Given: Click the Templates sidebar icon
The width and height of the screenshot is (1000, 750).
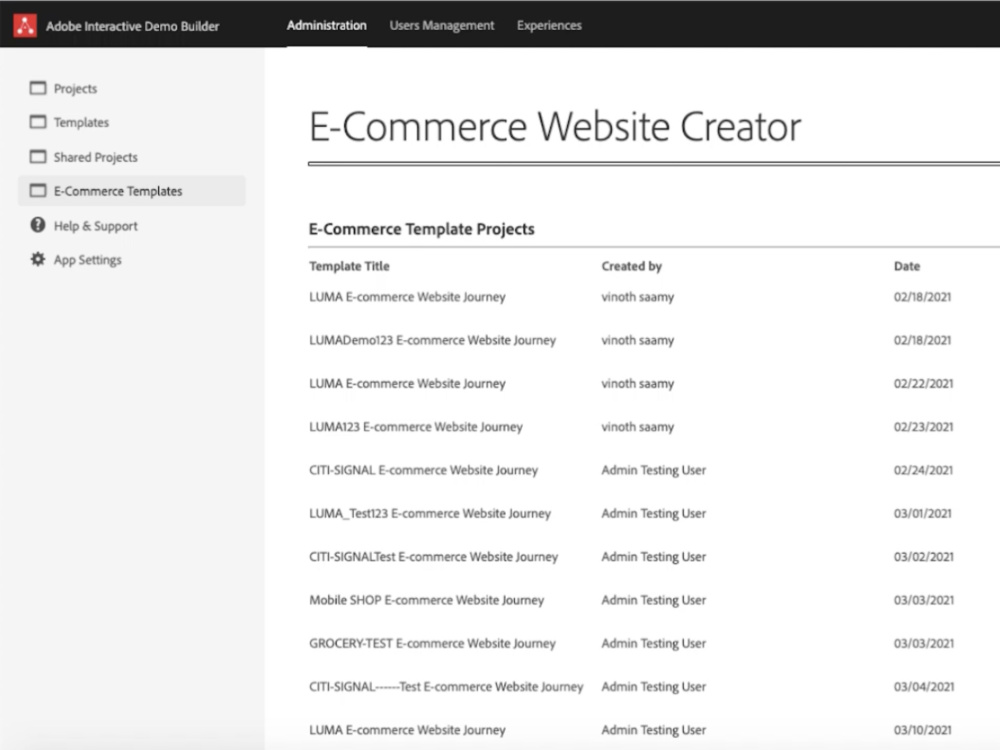Looking at the screenshot, I should tap(38, 122).
